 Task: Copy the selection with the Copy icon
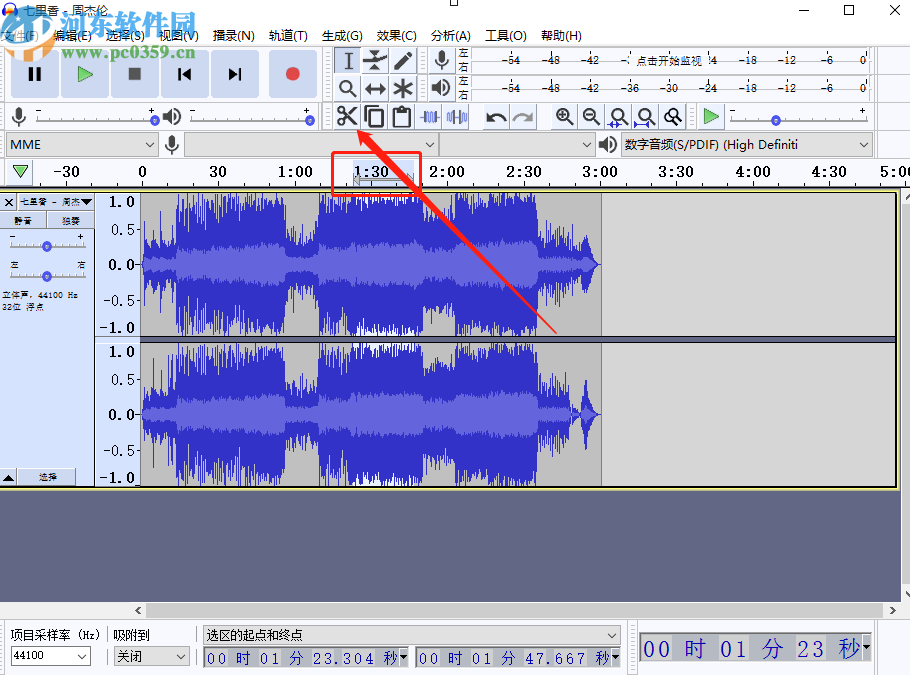click(374, 117)
